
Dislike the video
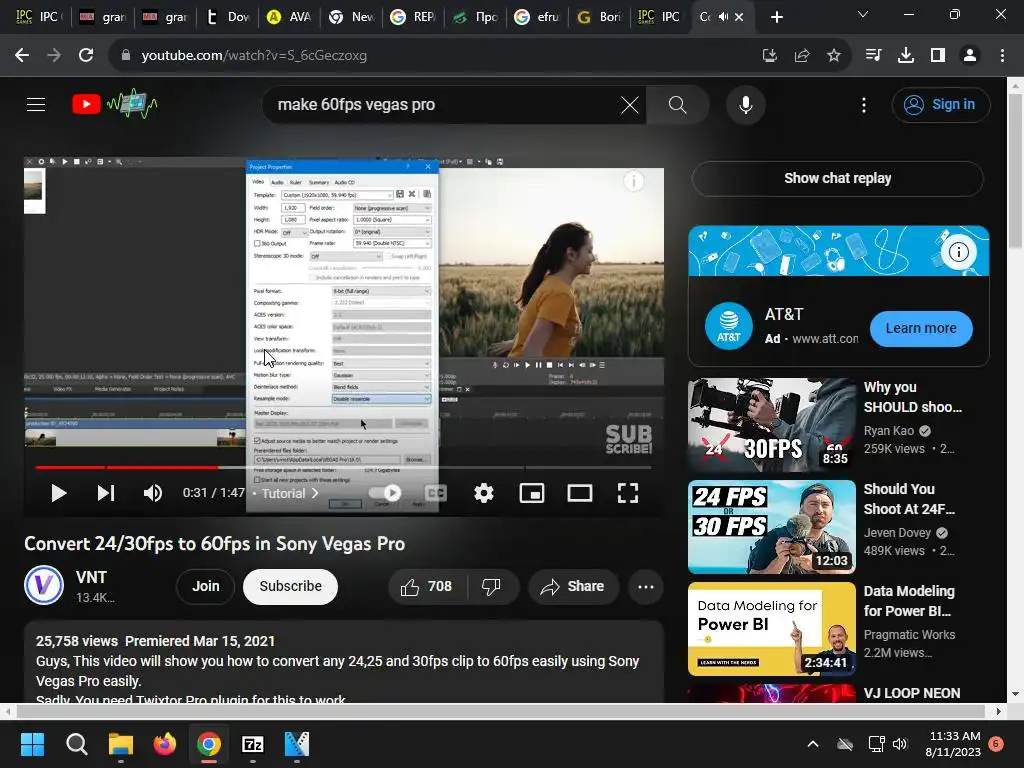(x=492, y=586)
